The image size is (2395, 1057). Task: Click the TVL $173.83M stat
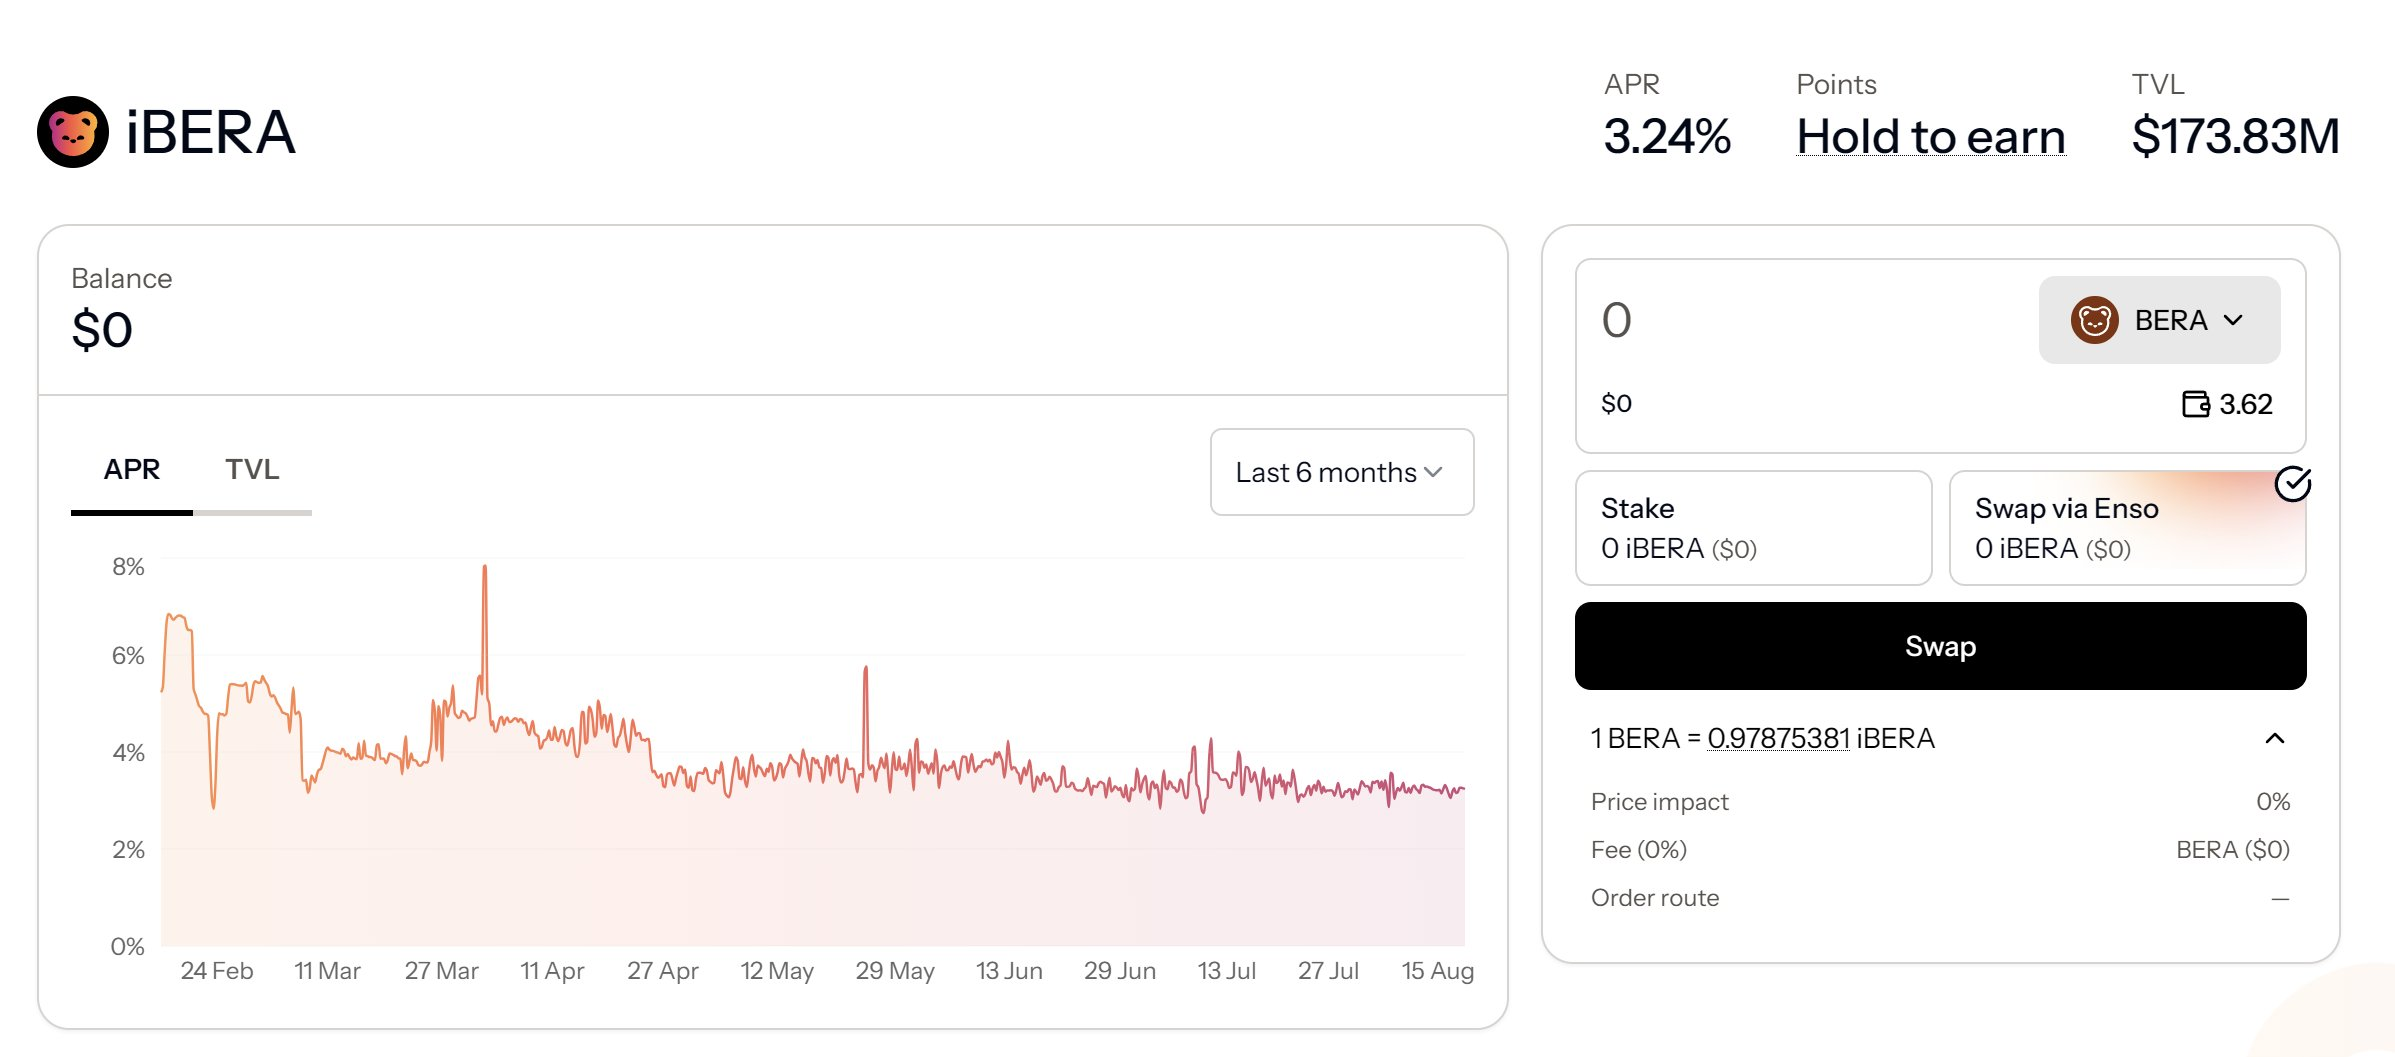coord(2234,137)
